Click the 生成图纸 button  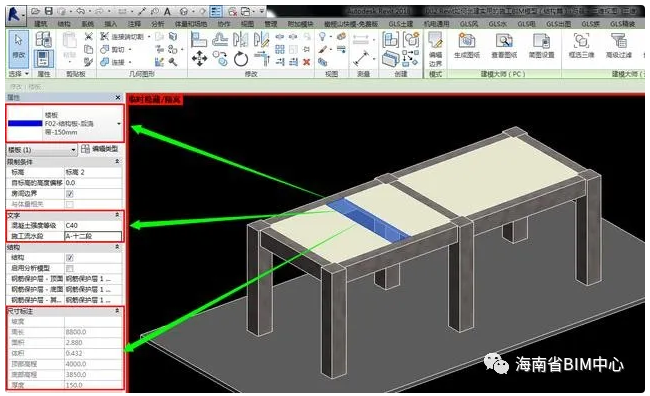pos(466,46)
